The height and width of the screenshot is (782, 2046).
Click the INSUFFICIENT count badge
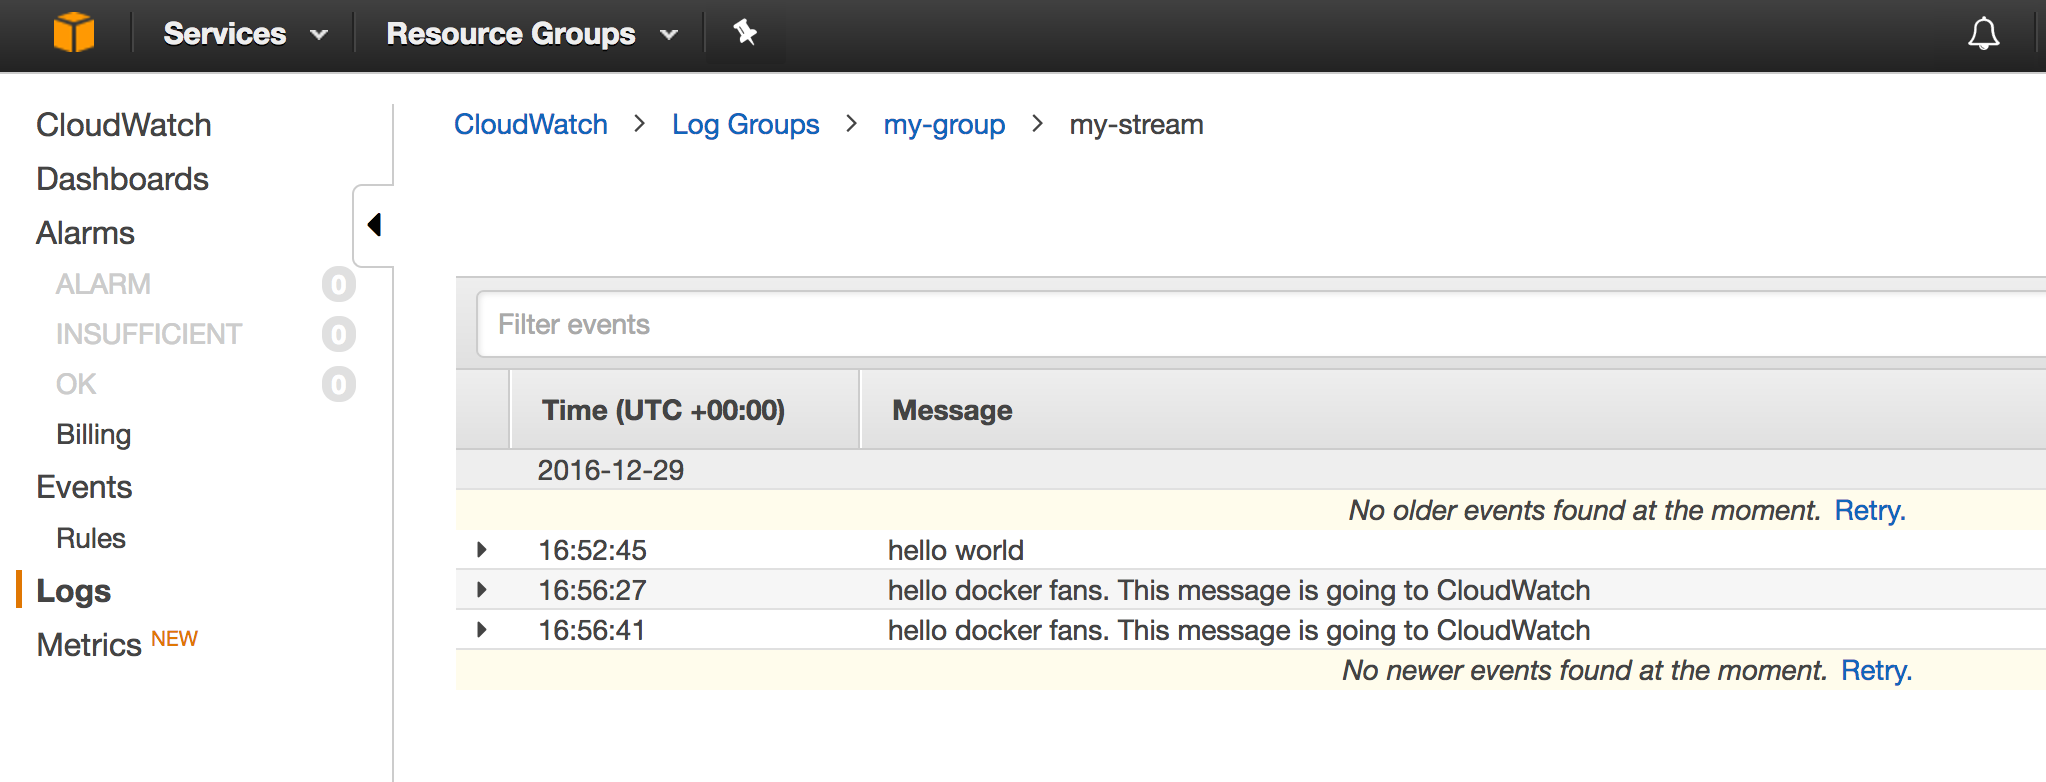(339, 335)
